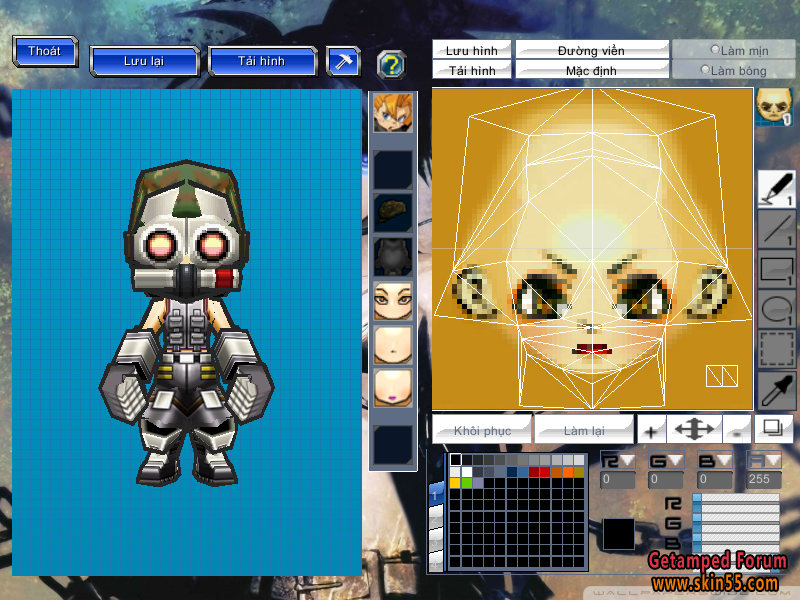Click the Mặc định default button
The image size is (800, 600).
[x=592, y=69]
